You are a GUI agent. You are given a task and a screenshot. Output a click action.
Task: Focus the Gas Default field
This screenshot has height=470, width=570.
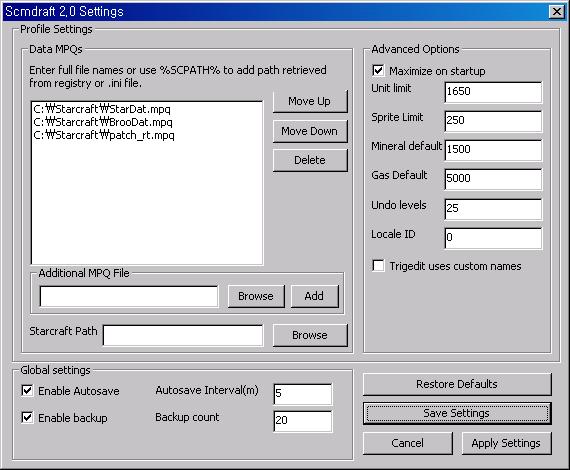coord(493,179)
